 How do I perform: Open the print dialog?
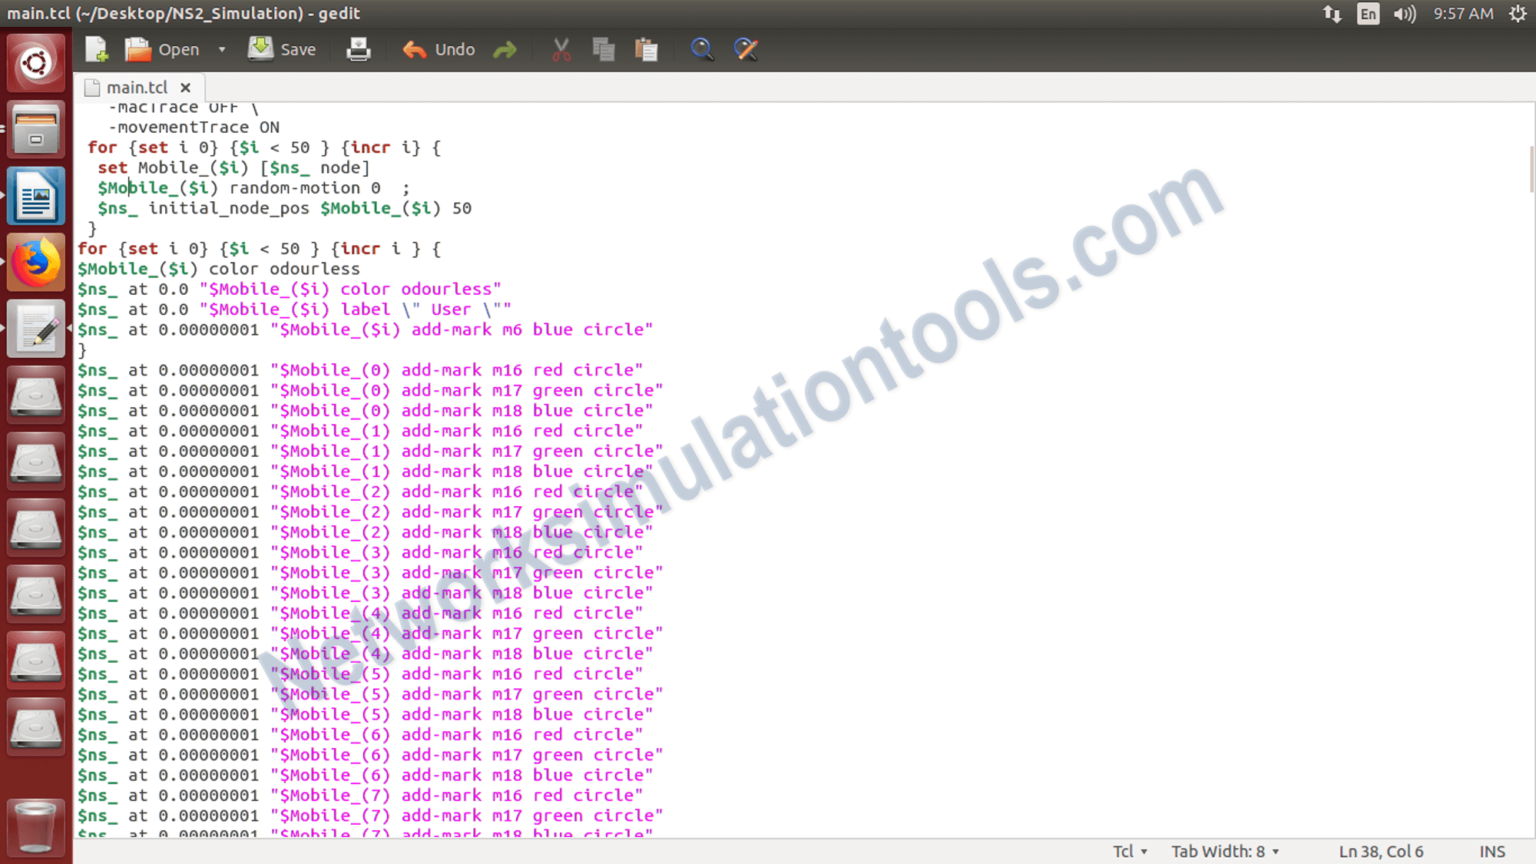pyautogui.click(x=358, y=48)
